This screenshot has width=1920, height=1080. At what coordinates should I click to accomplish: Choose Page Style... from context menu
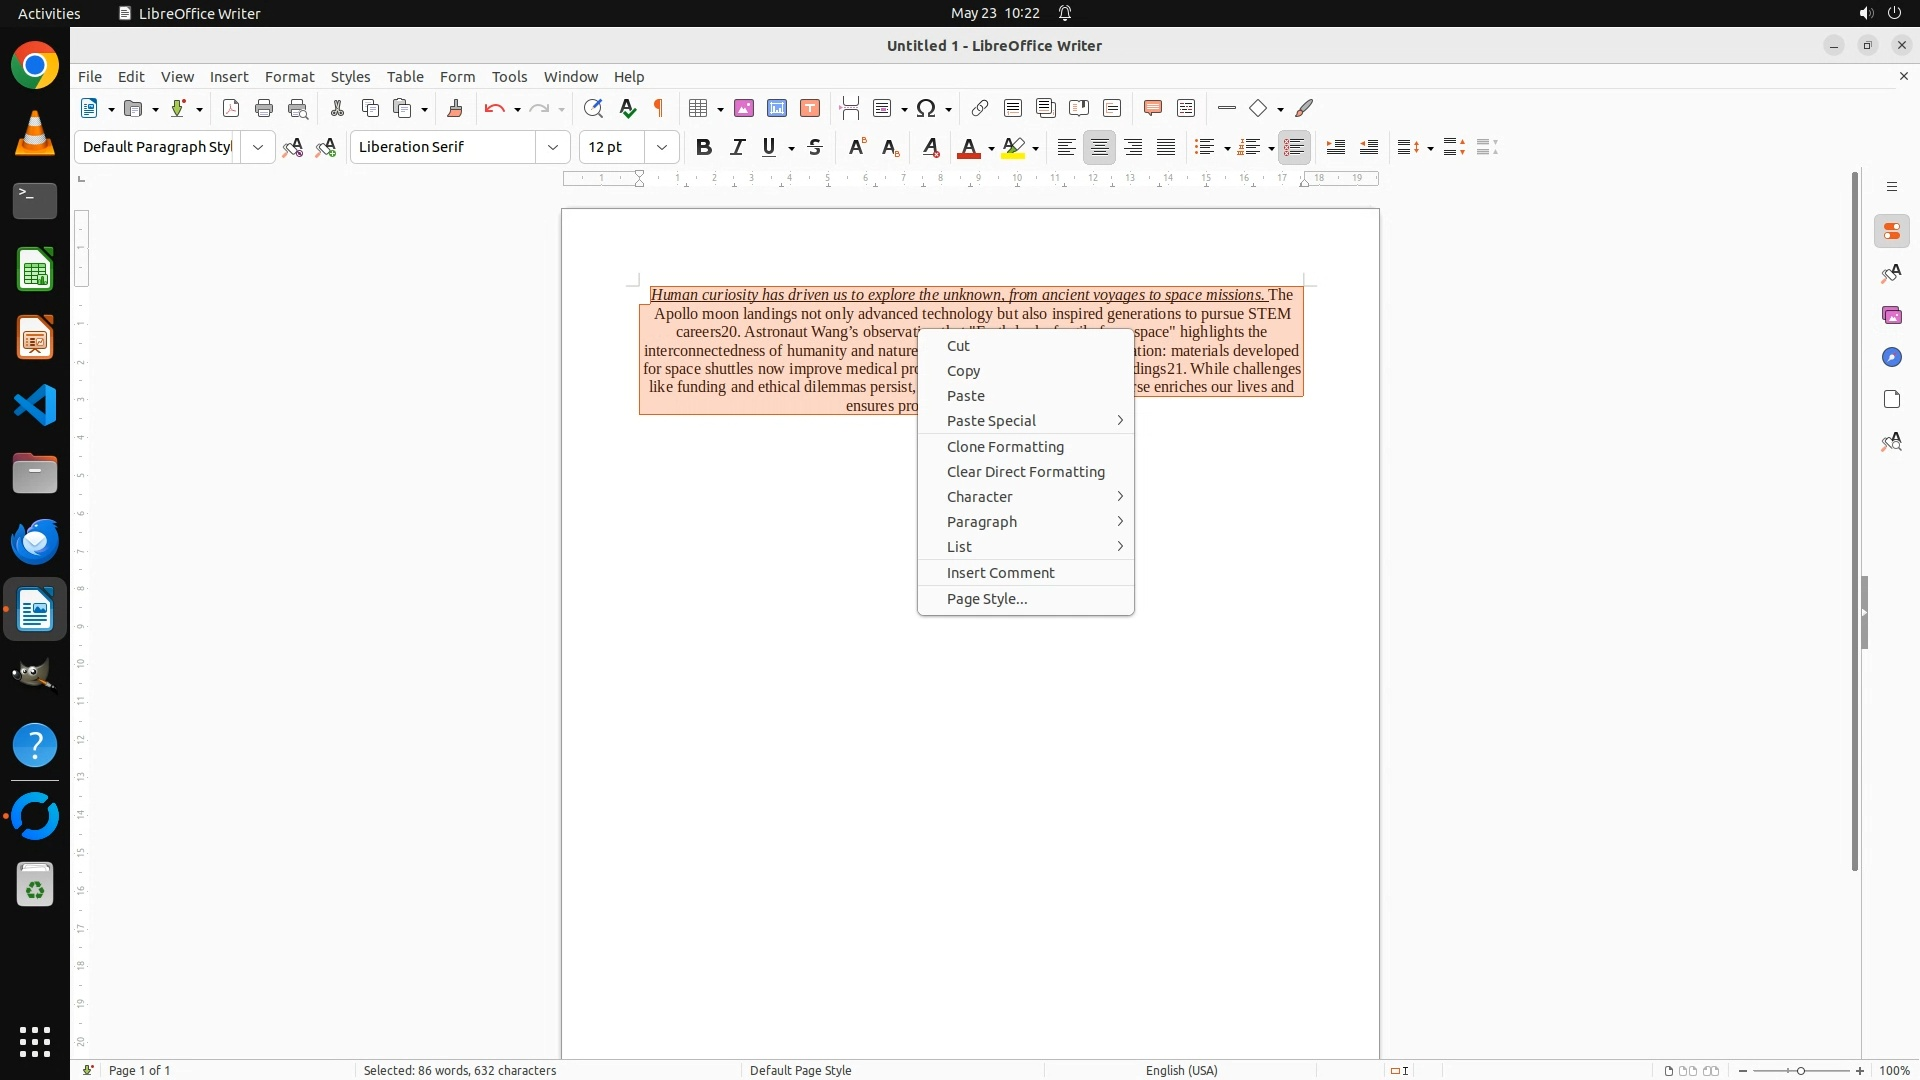point(986,599)
